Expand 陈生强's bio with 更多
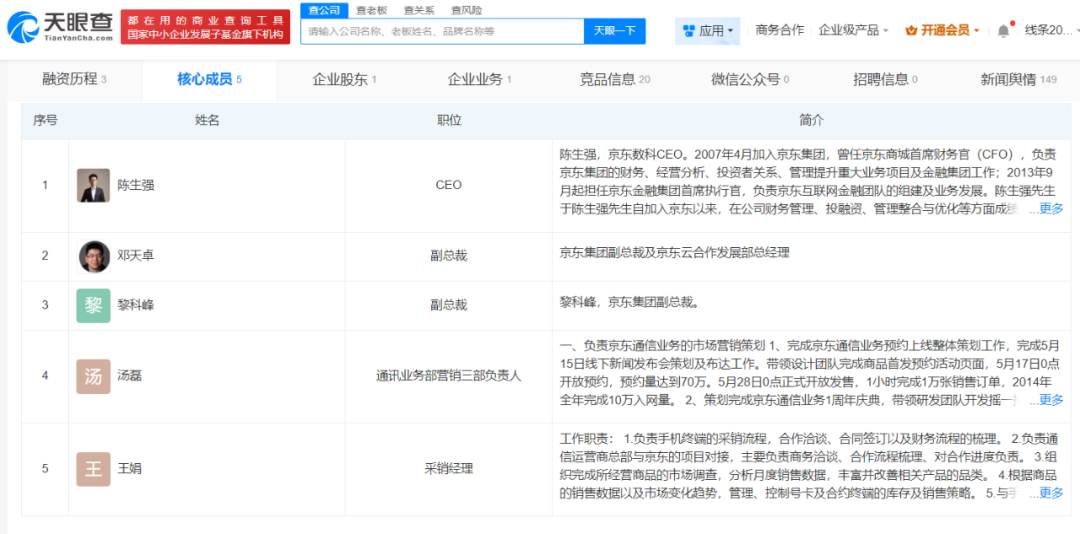1080x534 pixels. pyautogui.click(x=1050, y=209)
